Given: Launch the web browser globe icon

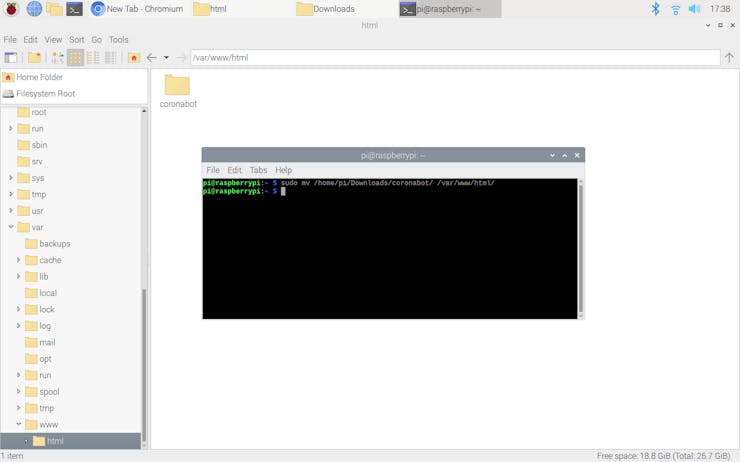Looking at the screenshot, I should pos(34,8).
